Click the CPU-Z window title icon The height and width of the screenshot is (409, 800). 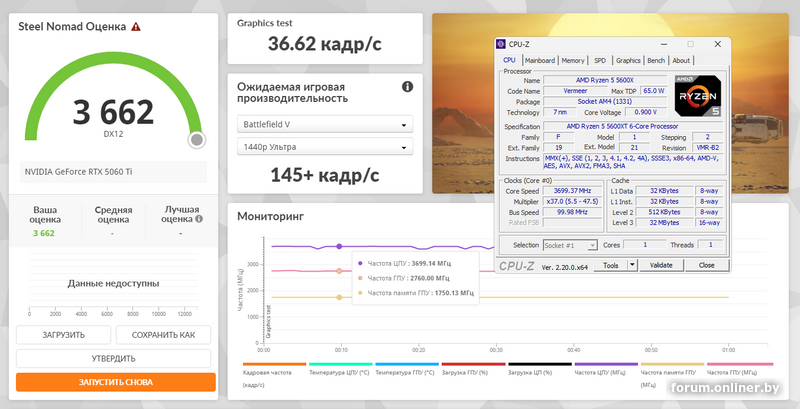pos(501,44)
